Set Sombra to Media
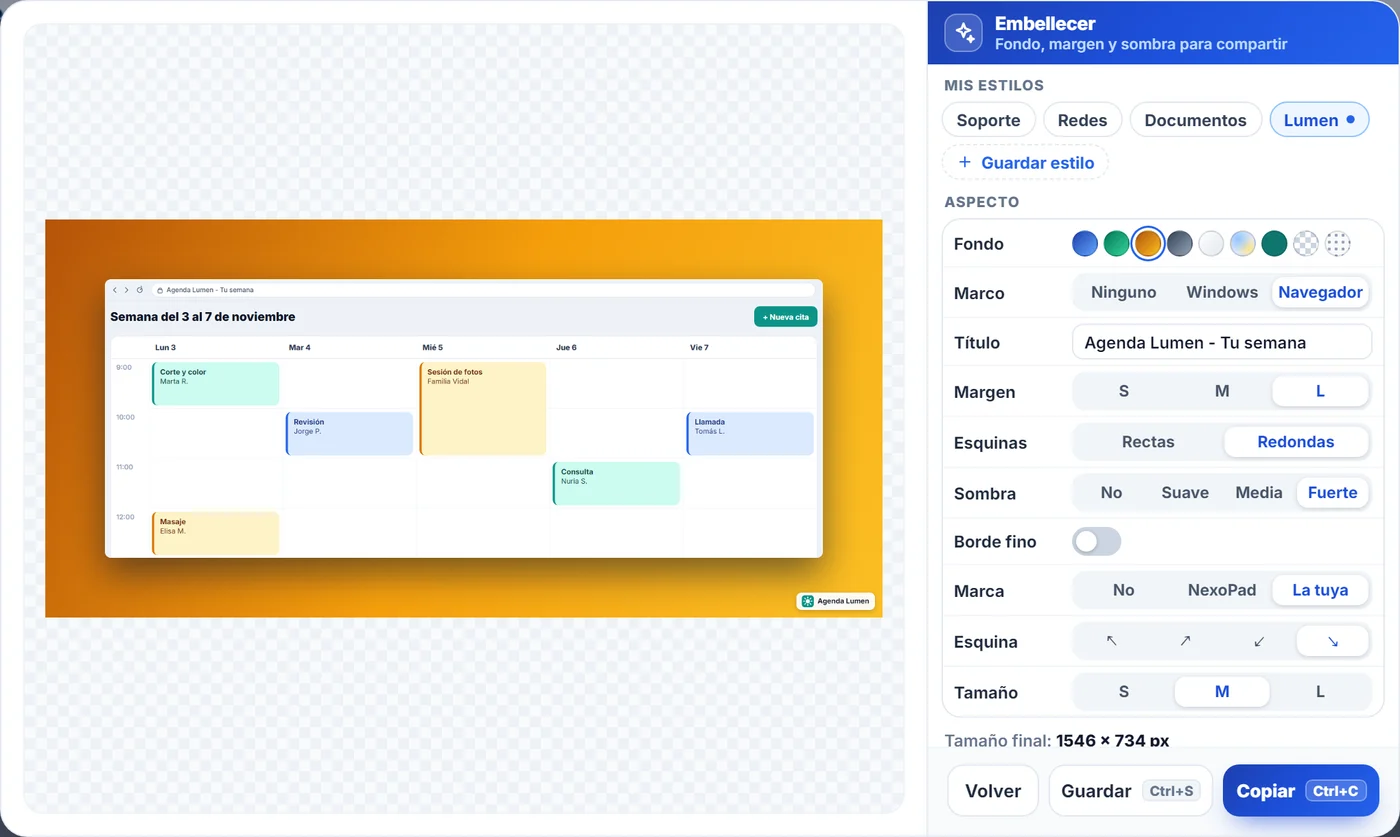Image resolution: width=1400 pixels, height=837 pixels. coord(1259,493)
